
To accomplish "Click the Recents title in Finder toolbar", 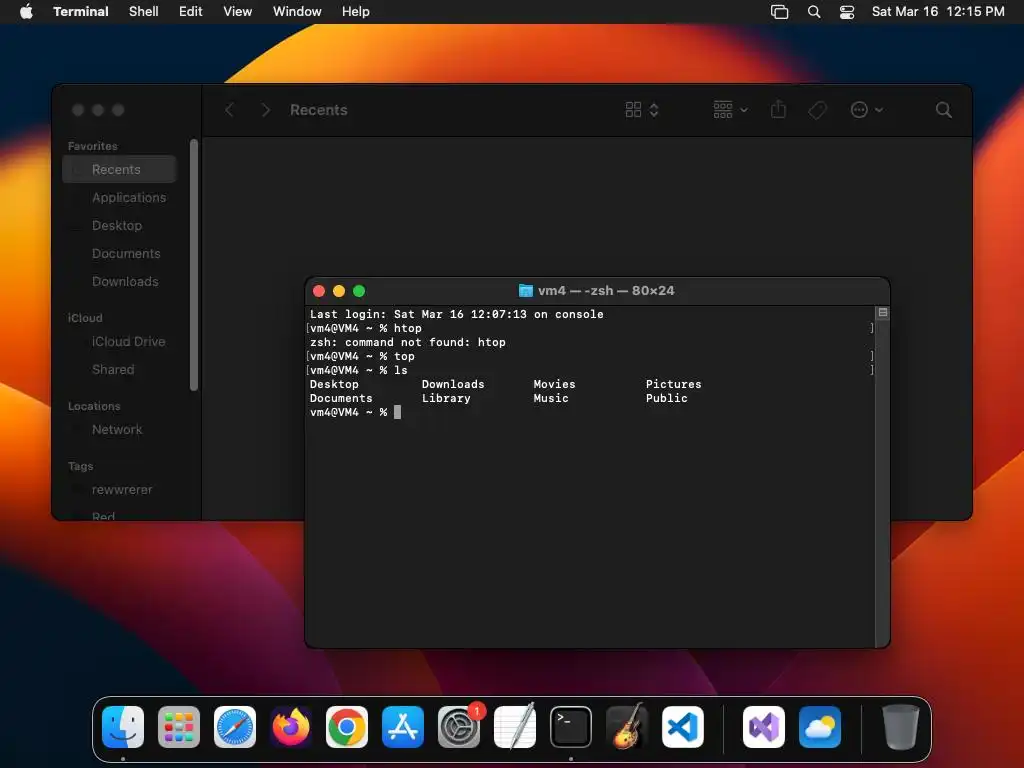I will (319, 110).
